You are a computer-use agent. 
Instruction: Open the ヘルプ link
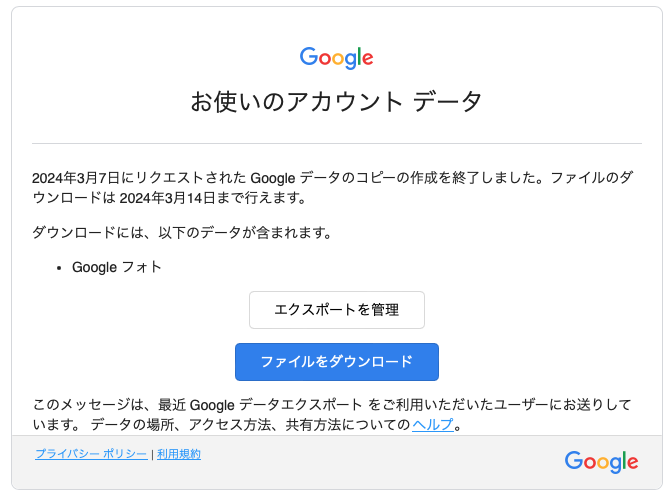(x=433, y=424)
